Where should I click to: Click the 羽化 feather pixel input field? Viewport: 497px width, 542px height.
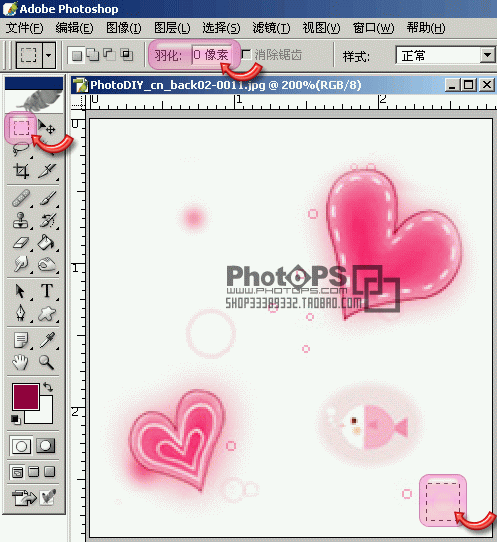click(x=212, y=55)
